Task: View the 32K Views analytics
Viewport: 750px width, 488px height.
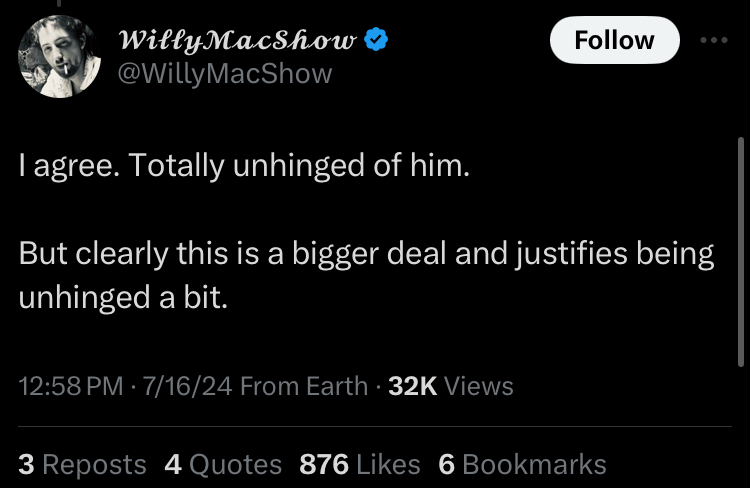Action: pos(451,386)
